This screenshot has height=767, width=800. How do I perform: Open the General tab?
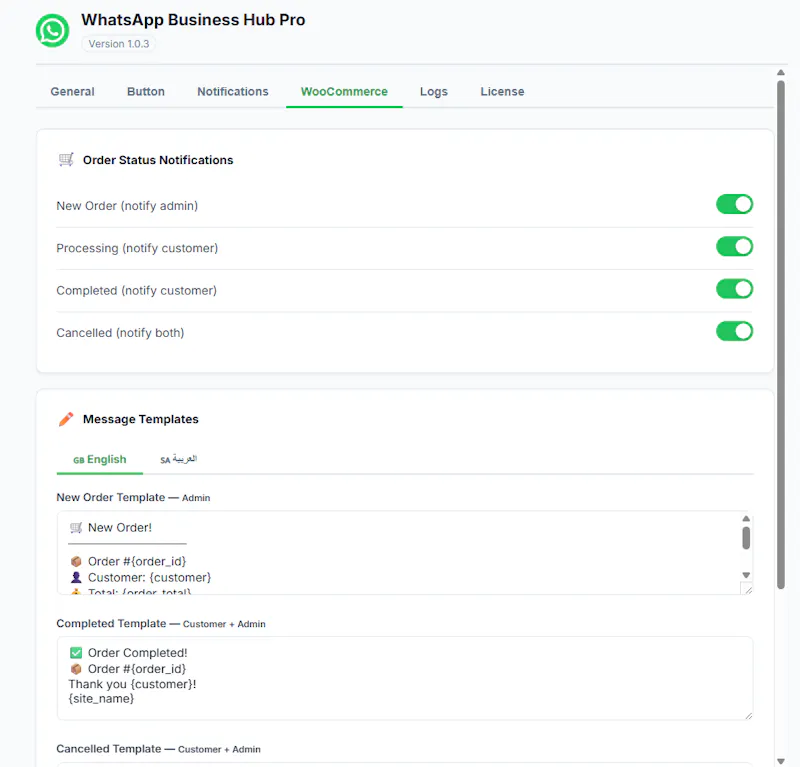tap(72, 91)
